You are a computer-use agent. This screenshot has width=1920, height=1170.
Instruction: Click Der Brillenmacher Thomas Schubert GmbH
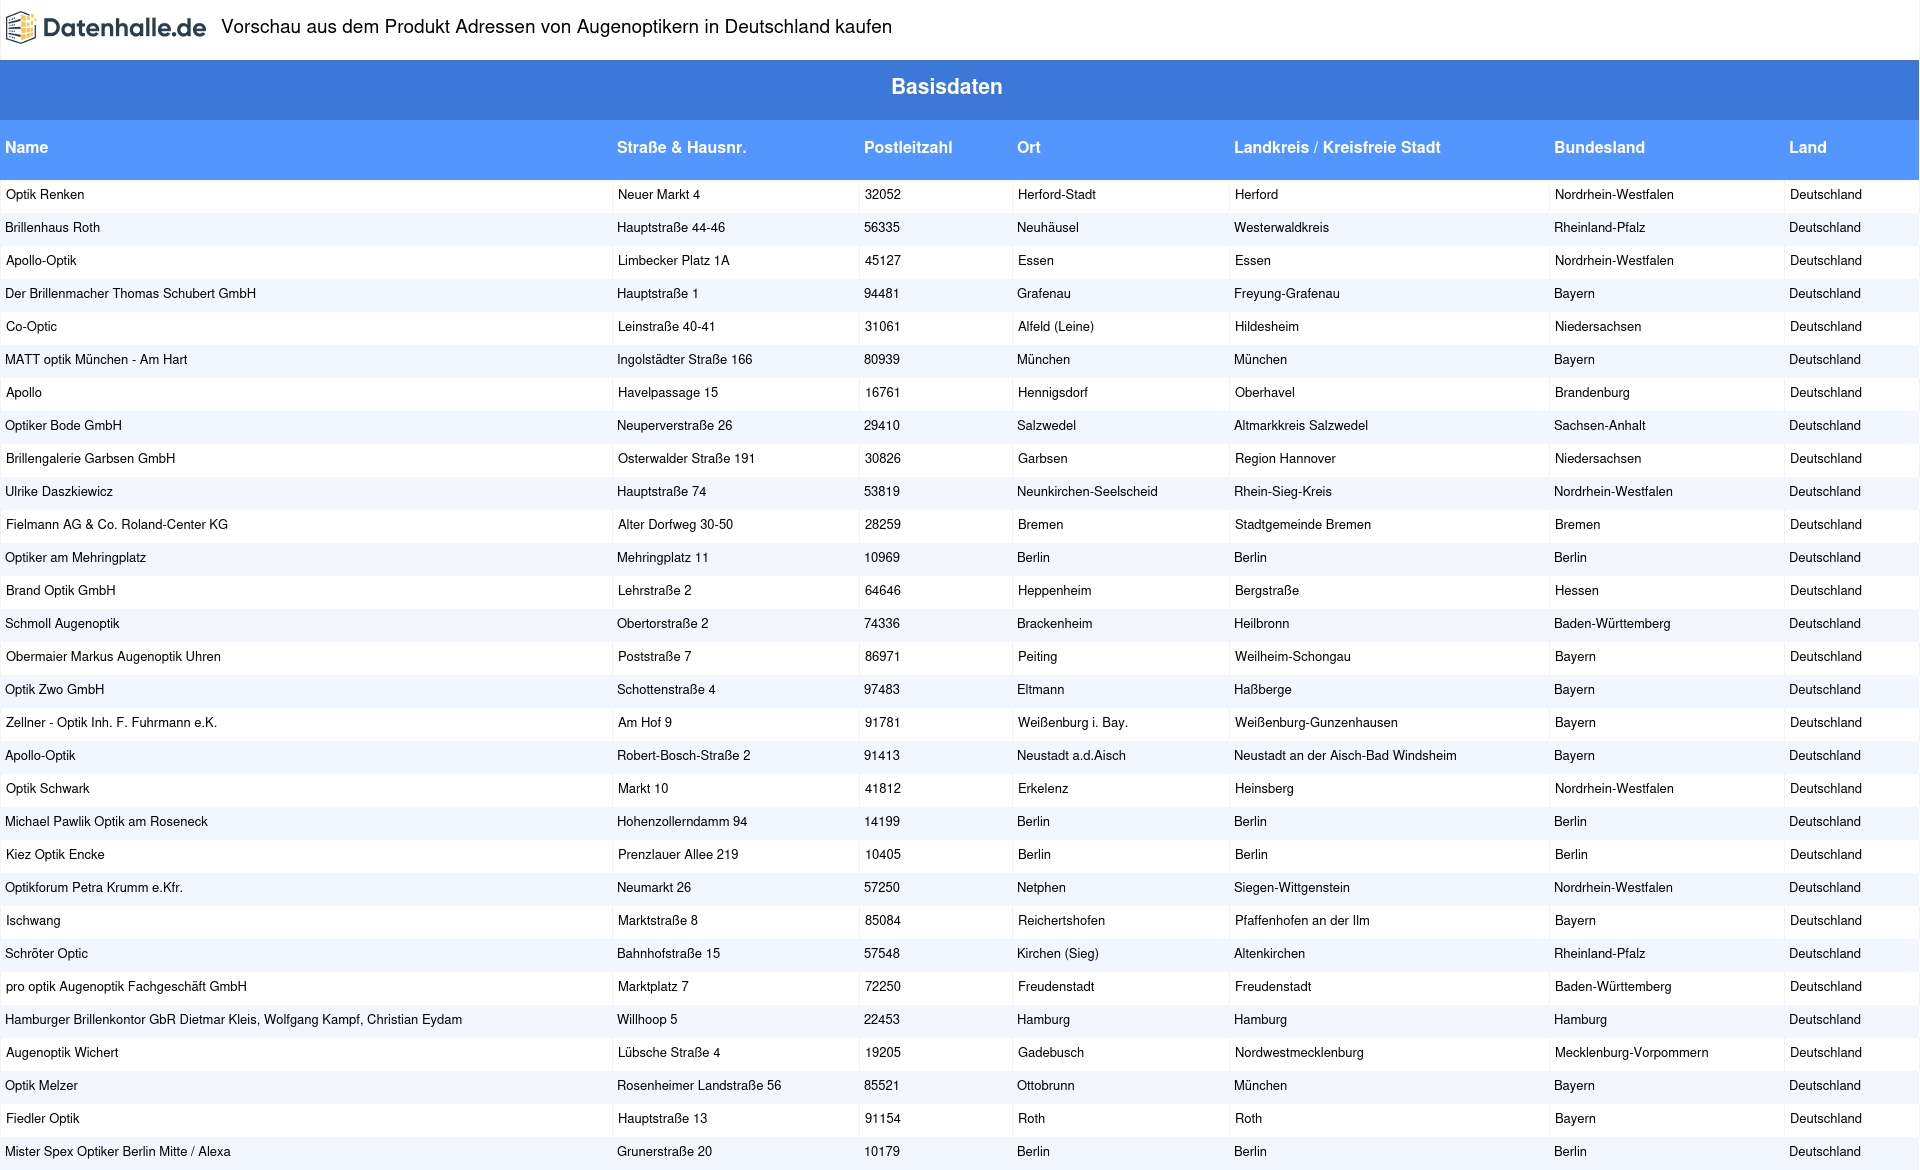[130, 294]
